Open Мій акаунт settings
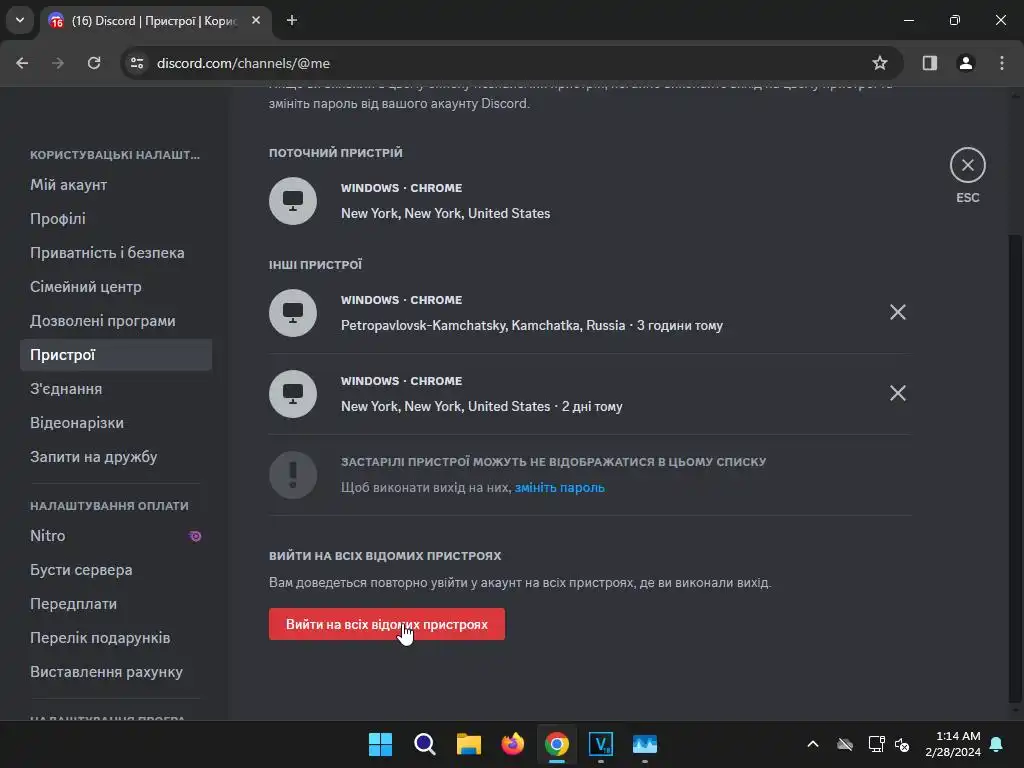 coord(116,185)
